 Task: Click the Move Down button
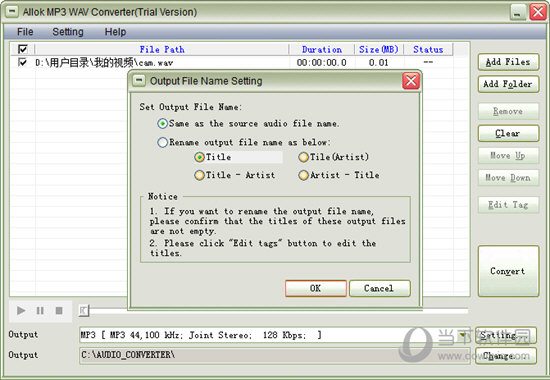click(508, 178)
